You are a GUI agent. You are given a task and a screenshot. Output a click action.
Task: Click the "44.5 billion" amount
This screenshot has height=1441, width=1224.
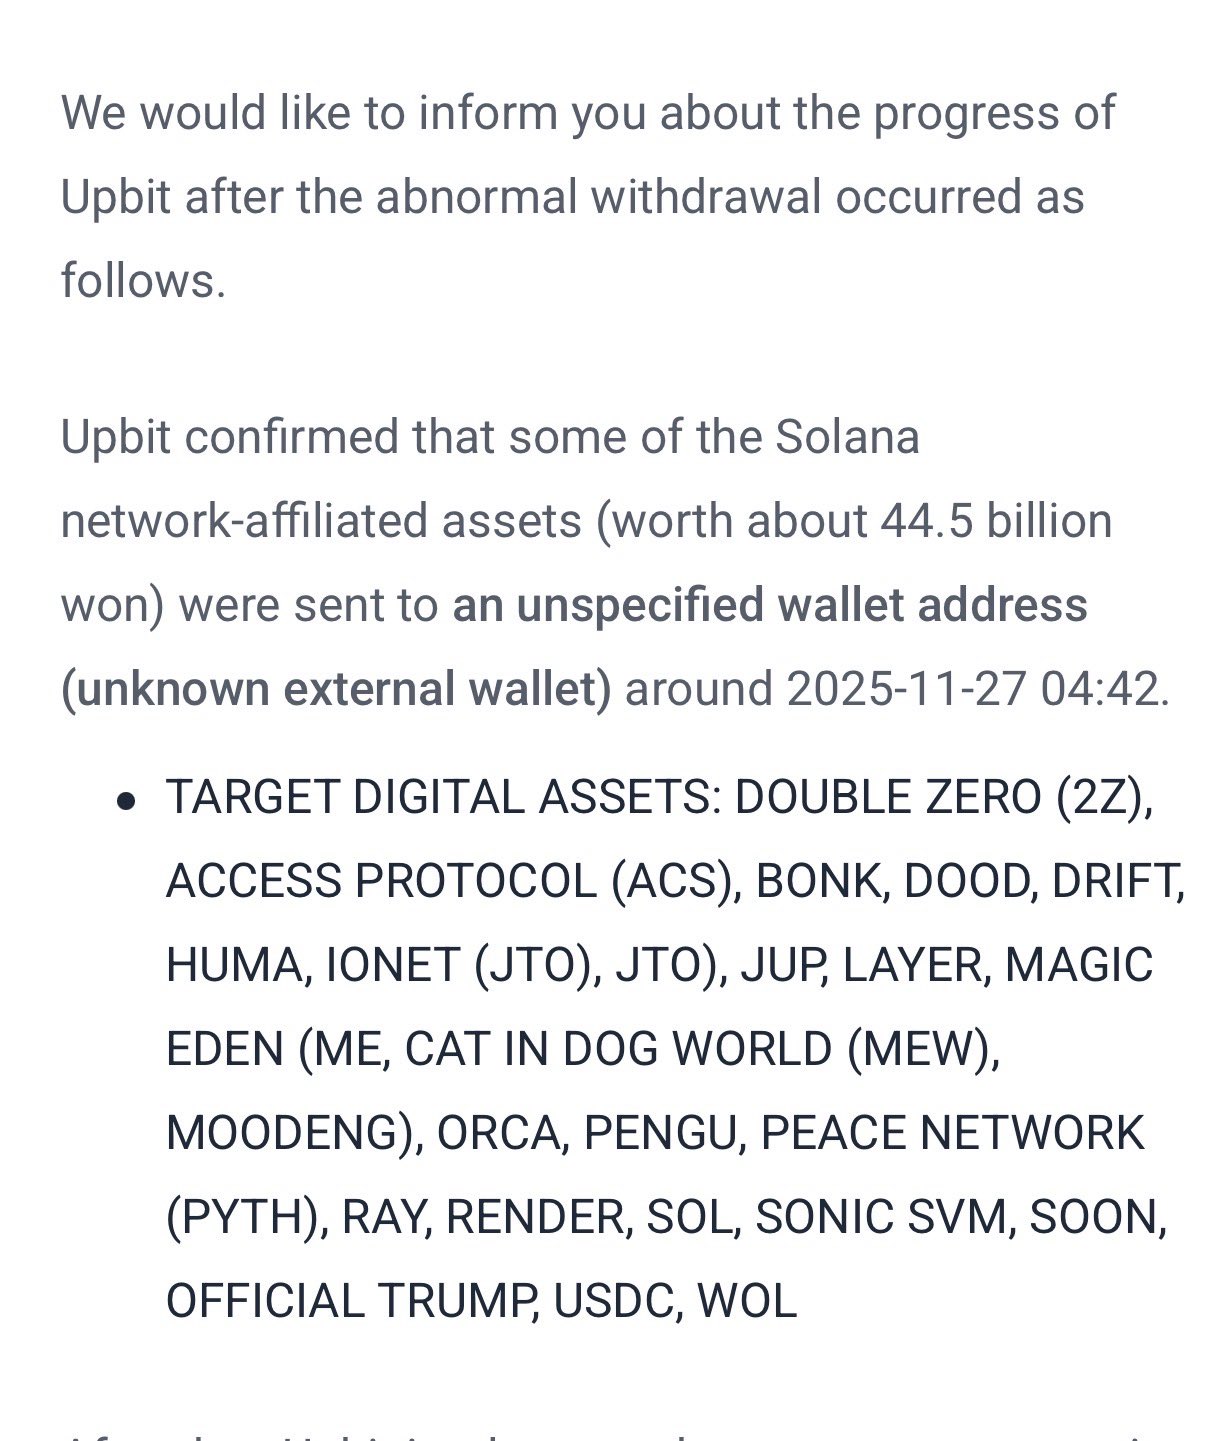(996, 522)
